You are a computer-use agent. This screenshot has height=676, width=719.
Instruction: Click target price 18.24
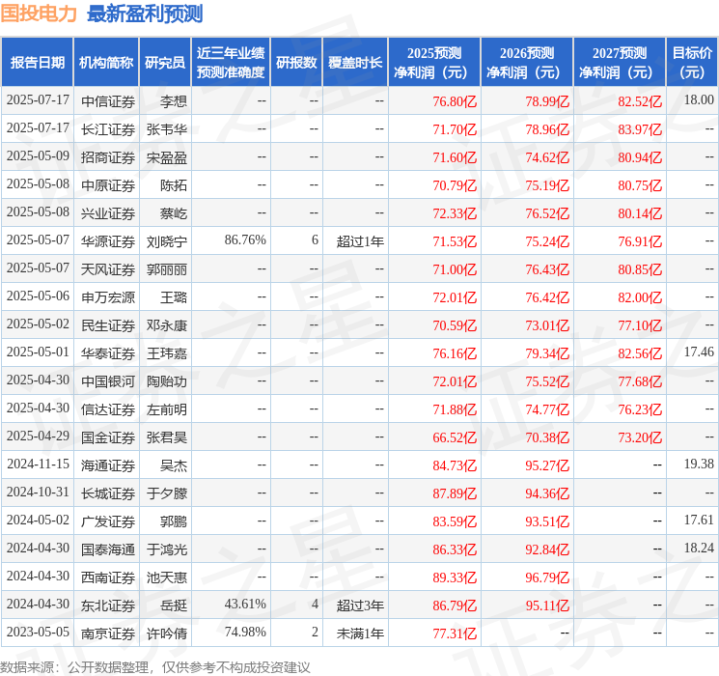coord(699,548)
